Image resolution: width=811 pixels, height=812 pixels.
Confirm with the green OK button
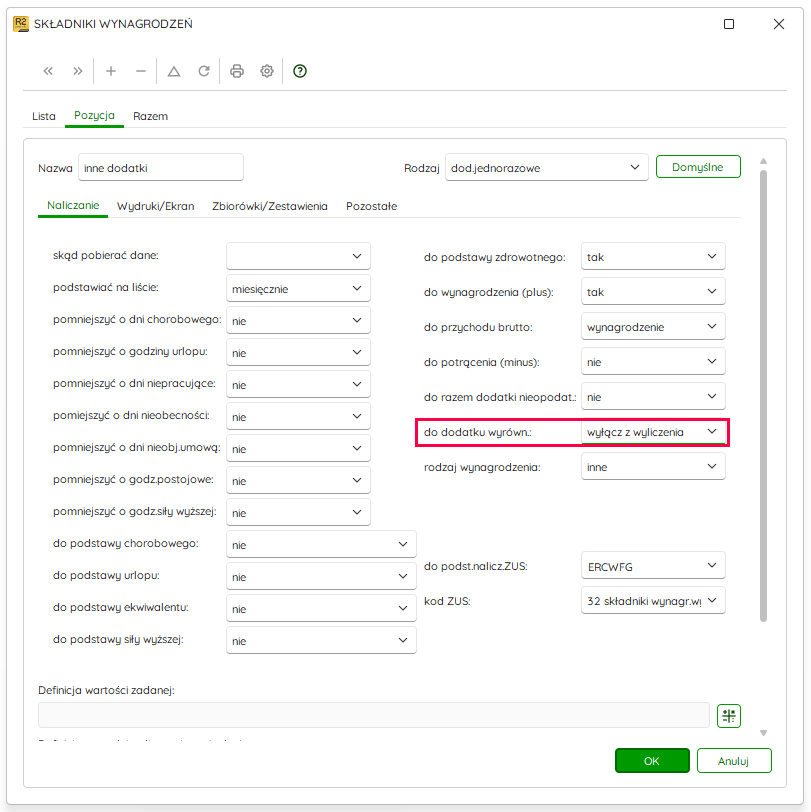click(652, 761)
